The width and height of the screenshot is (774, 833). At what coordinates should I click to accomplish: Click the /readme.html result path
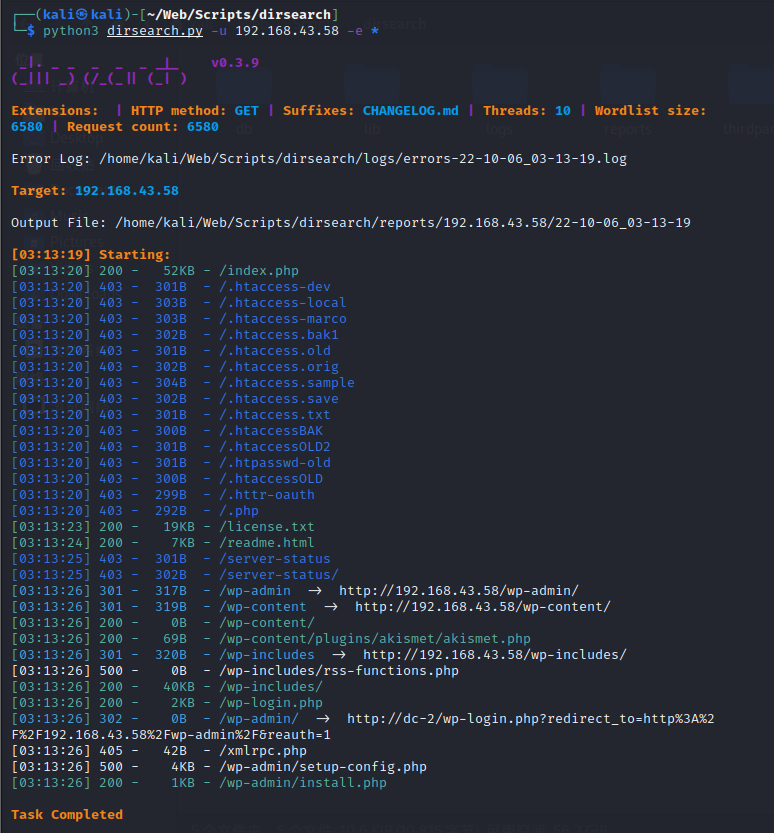(x=266, y=543)
